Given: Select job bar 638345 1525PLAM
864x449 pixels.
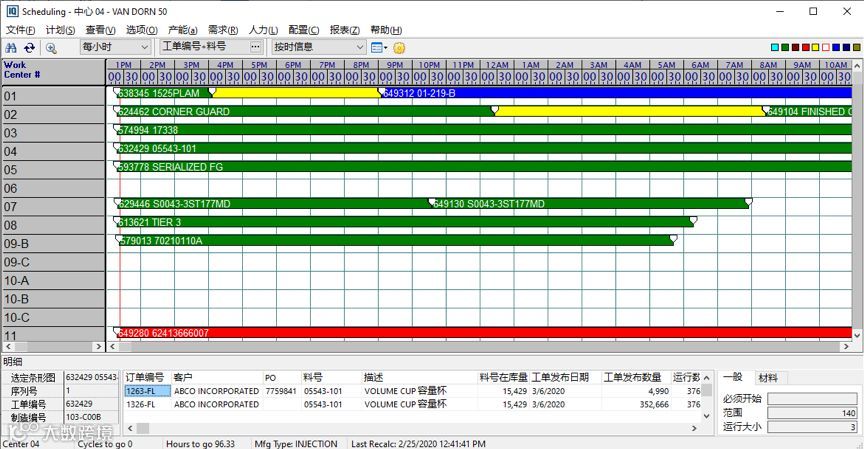Looking at the screenshot, I should pyautogui.click(x=164, y=93).
